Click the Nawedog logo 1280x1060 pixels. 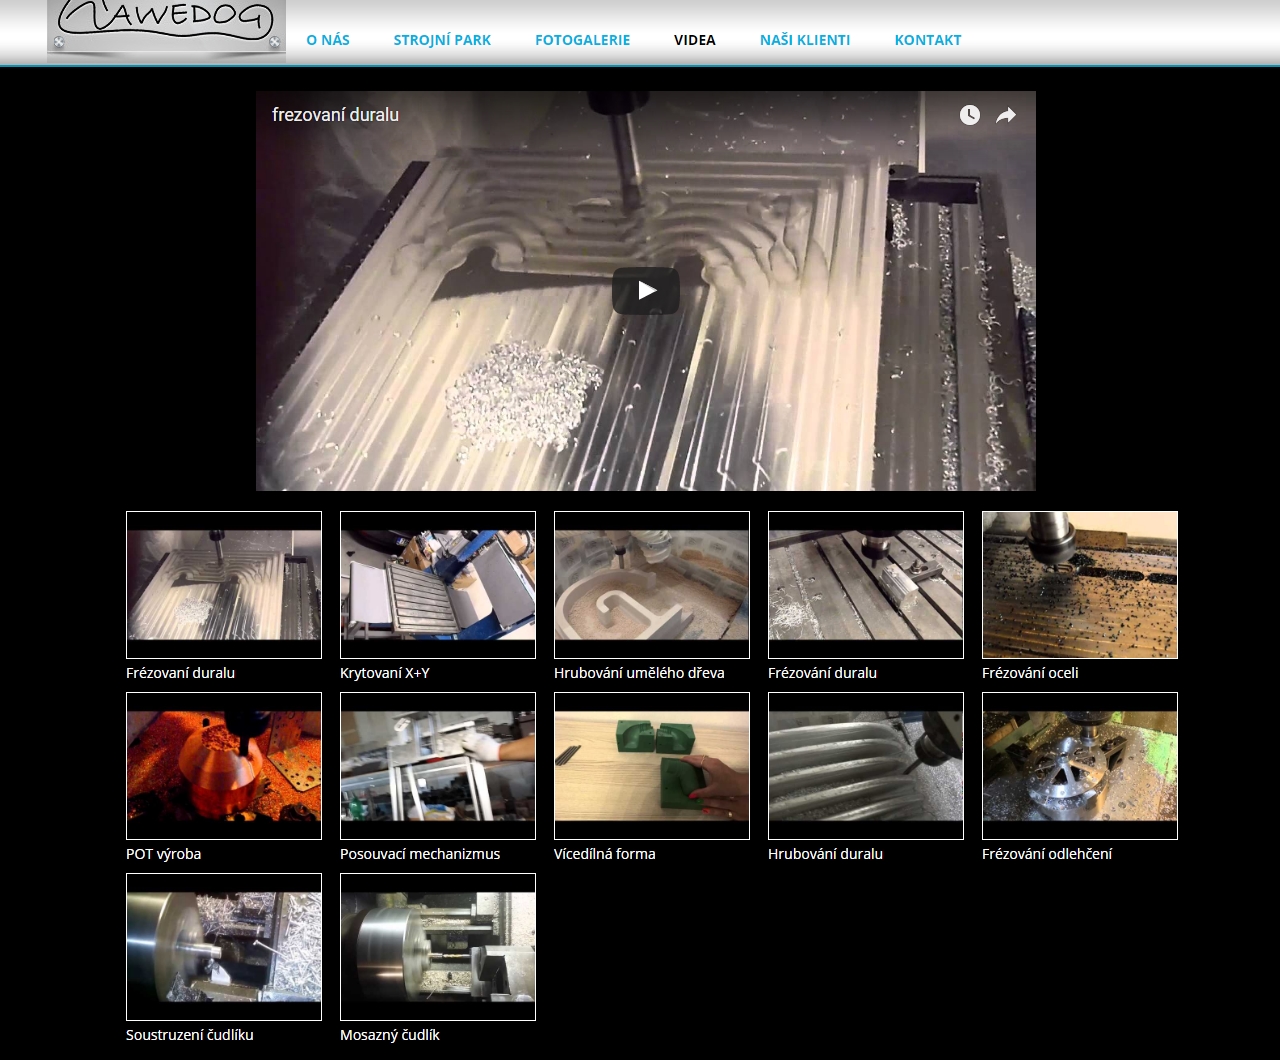click(x=166, y=31)
